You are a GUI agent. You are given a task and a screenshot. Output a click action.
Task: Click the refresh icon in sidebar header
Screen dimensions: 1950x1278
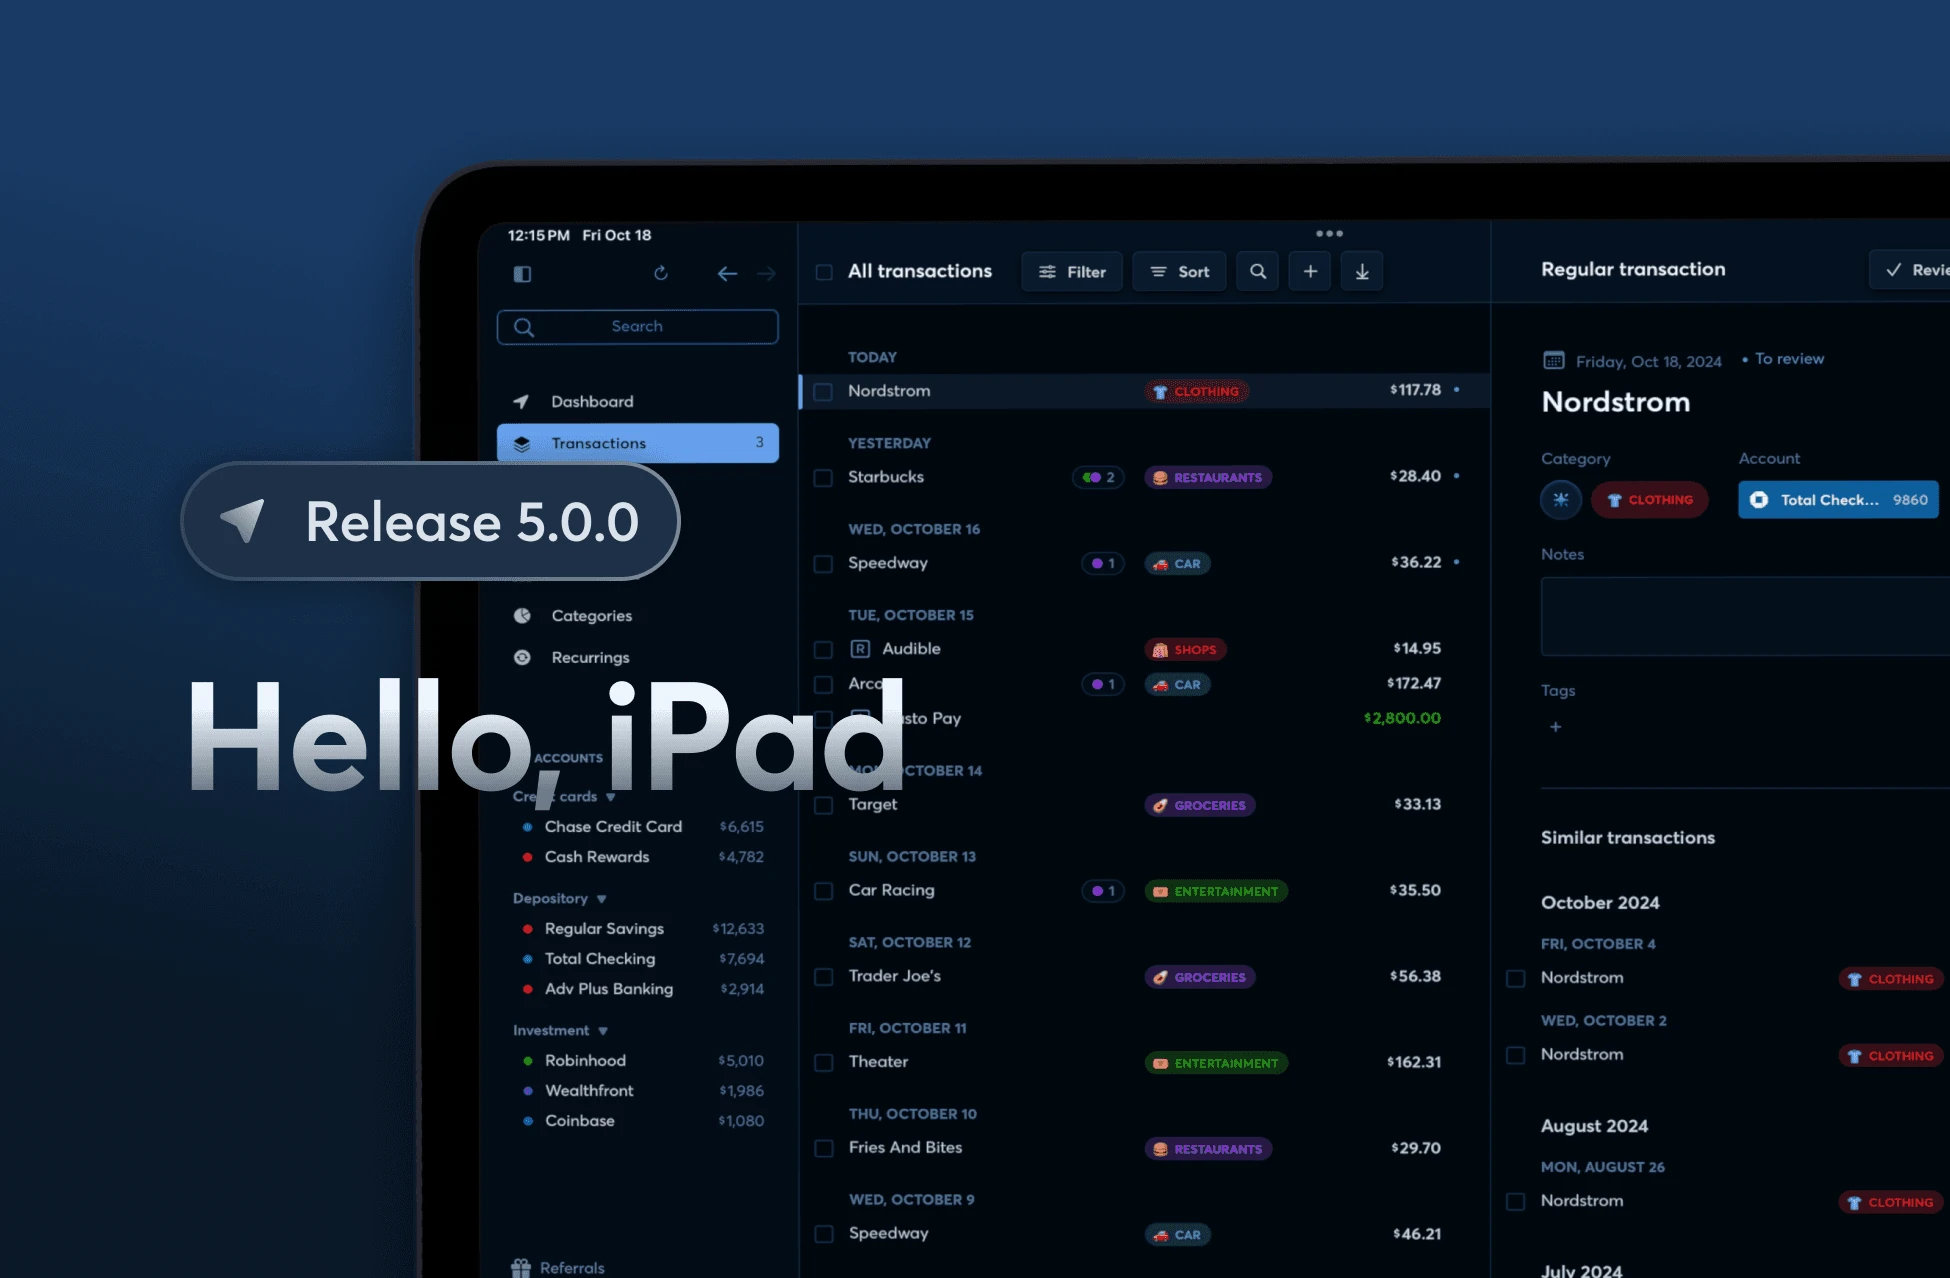point(661,273)
